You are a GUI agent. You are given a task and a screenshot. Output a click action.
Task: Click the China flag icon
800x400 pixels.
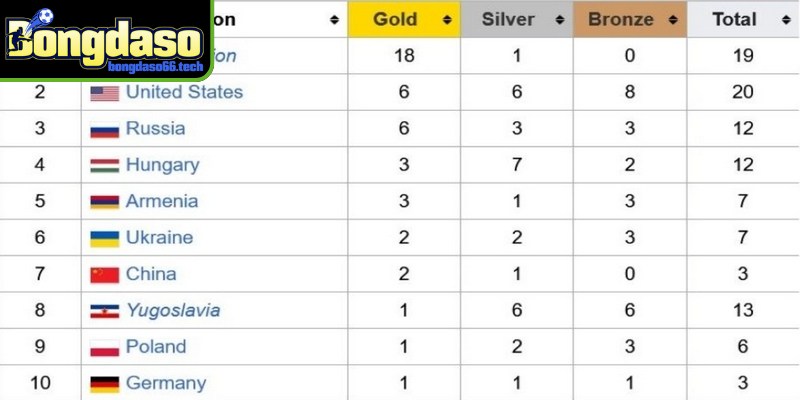point(104,275)
